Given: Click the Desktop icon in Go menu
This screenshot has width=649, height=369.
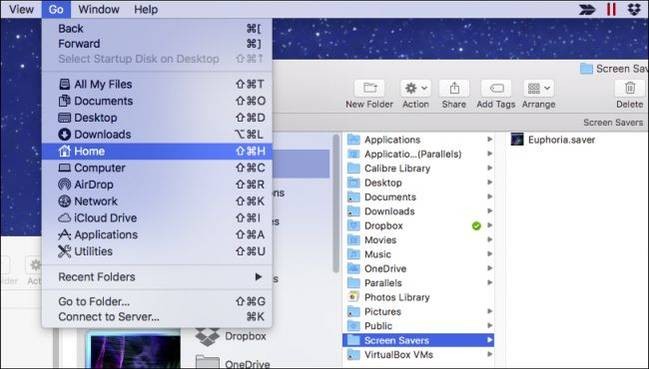Looking at the screenshot, I should tap(65, 117).
